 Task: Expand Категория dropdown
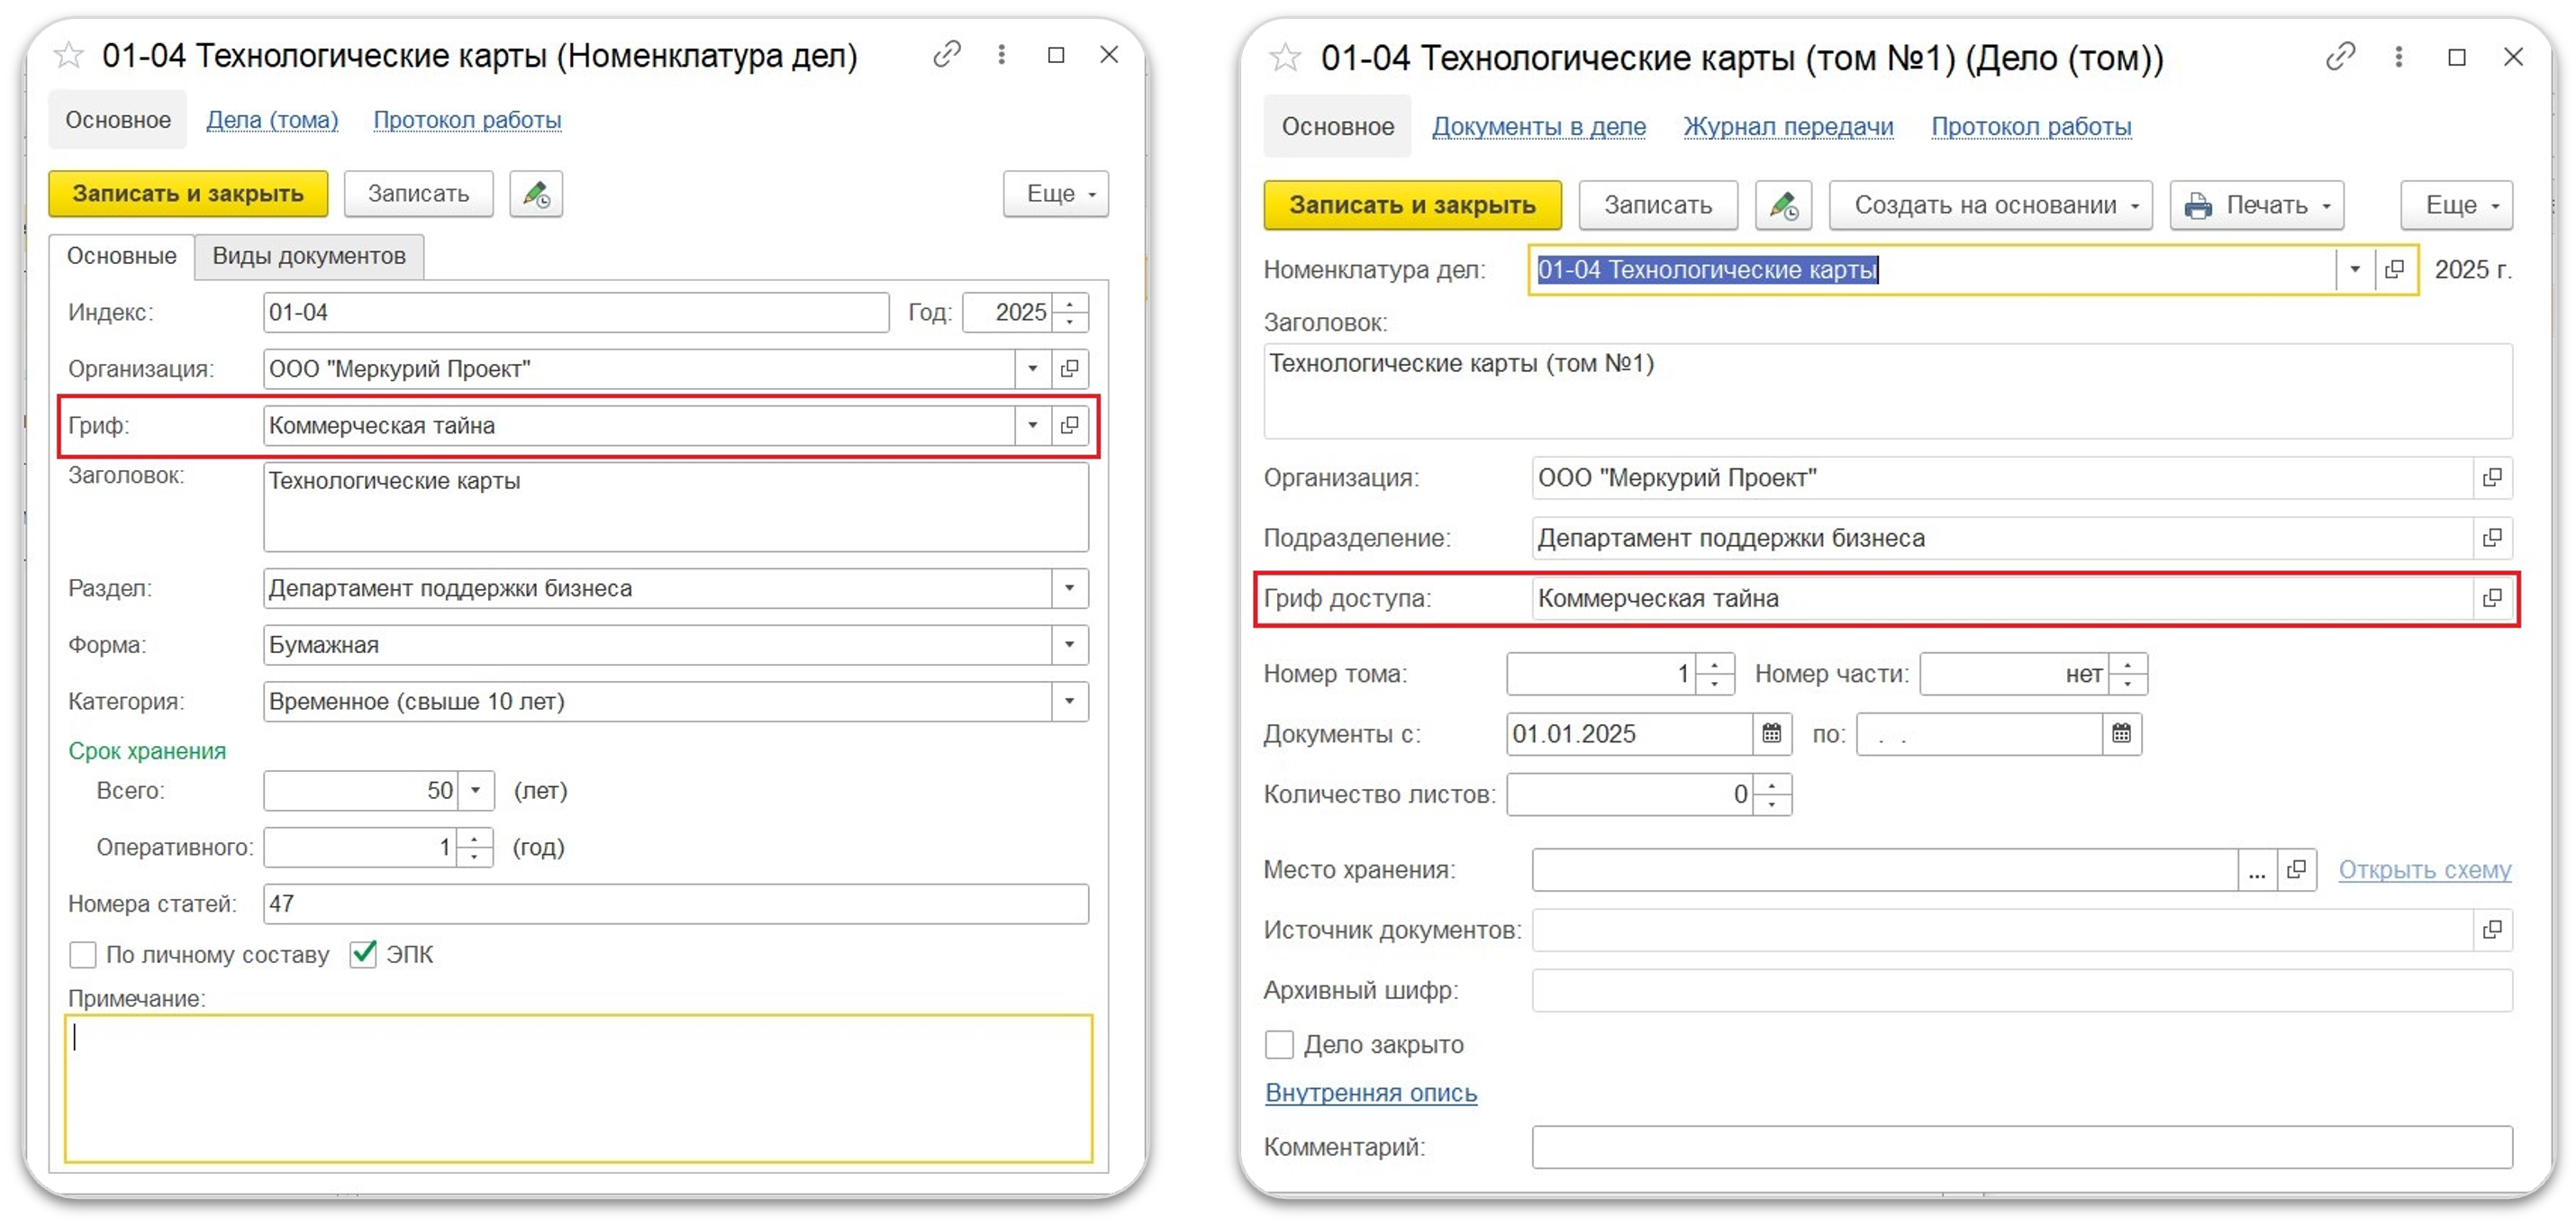coord(1069,702)
